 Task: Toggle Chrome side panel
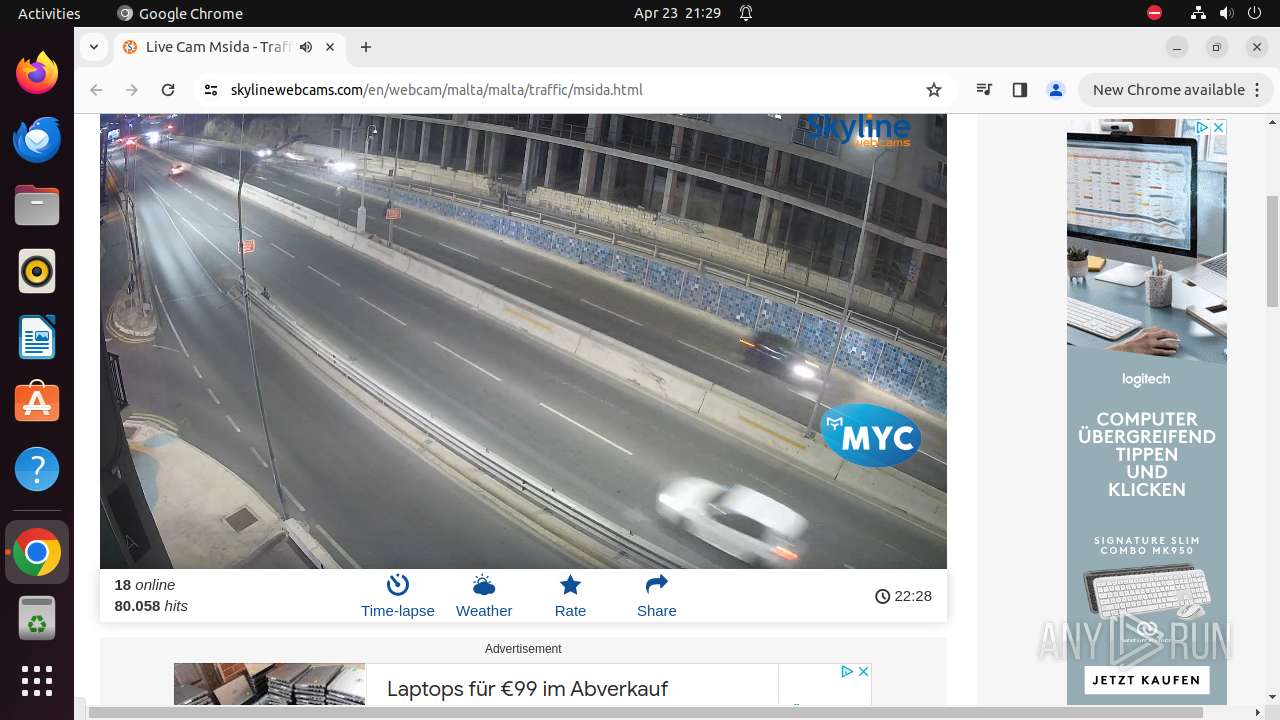(x=1020, y=90)
